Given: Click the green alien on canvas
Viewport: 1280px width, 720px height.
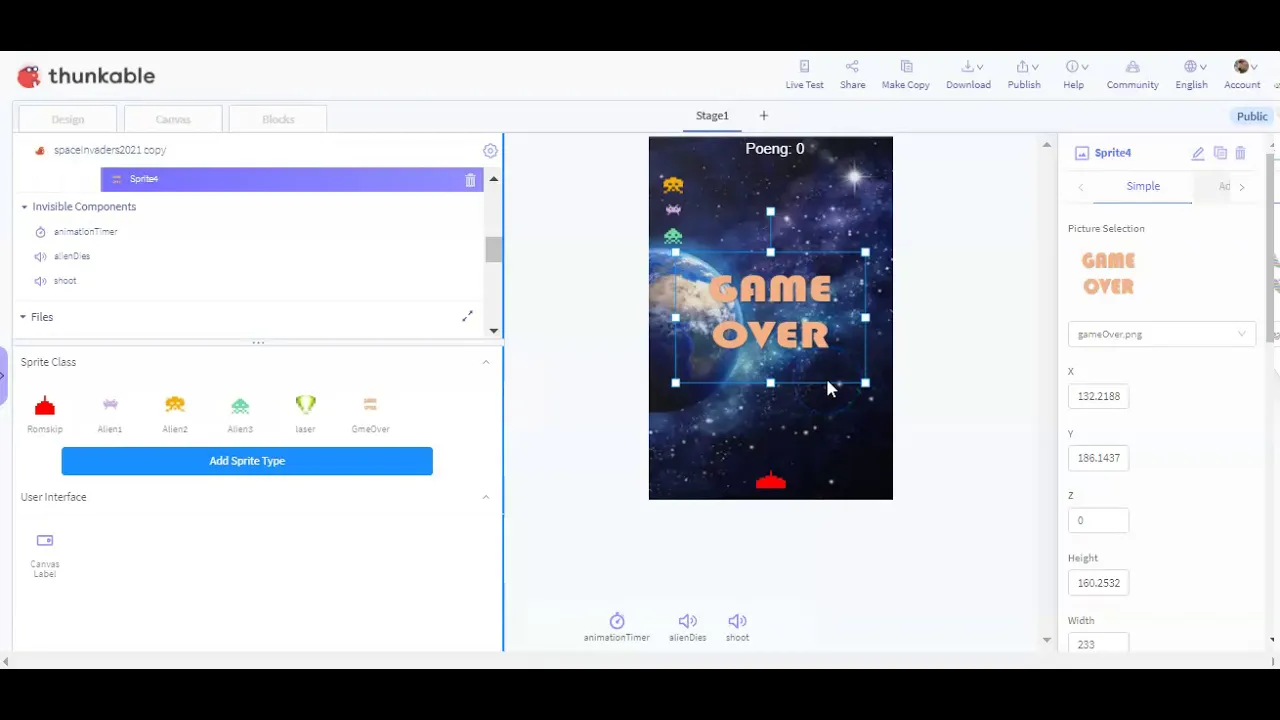Looking at the screenshot, I should coord(673,236).
